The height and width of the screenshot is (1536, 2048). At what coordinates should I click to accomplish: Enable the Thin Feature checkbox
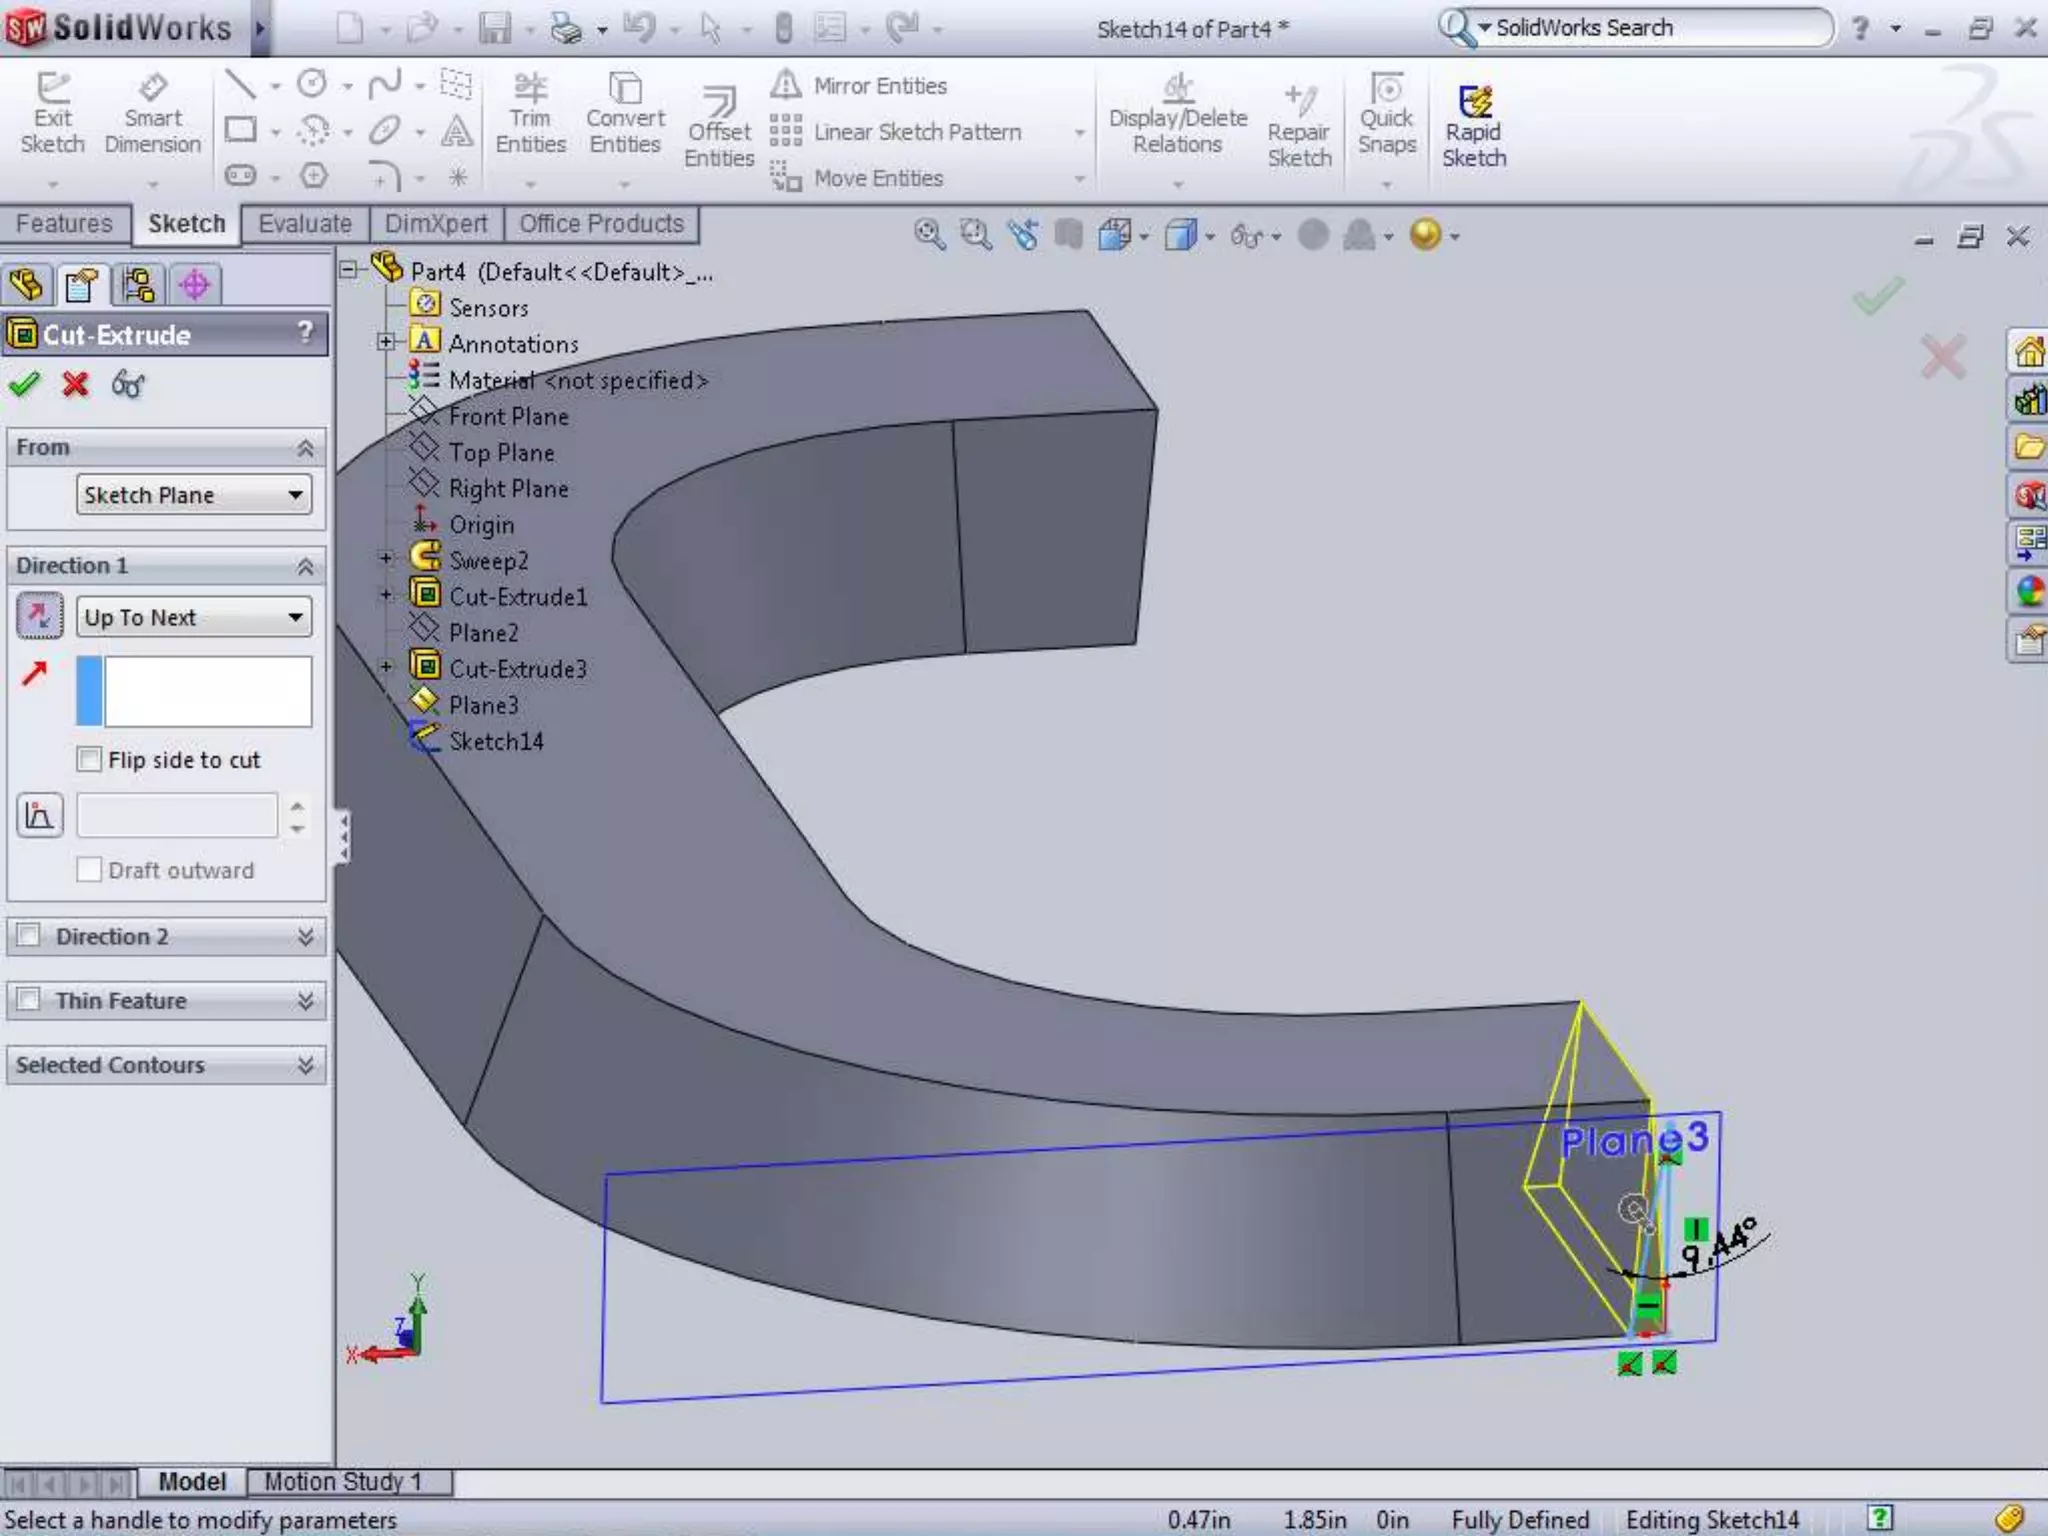(x=29, y=1000)
